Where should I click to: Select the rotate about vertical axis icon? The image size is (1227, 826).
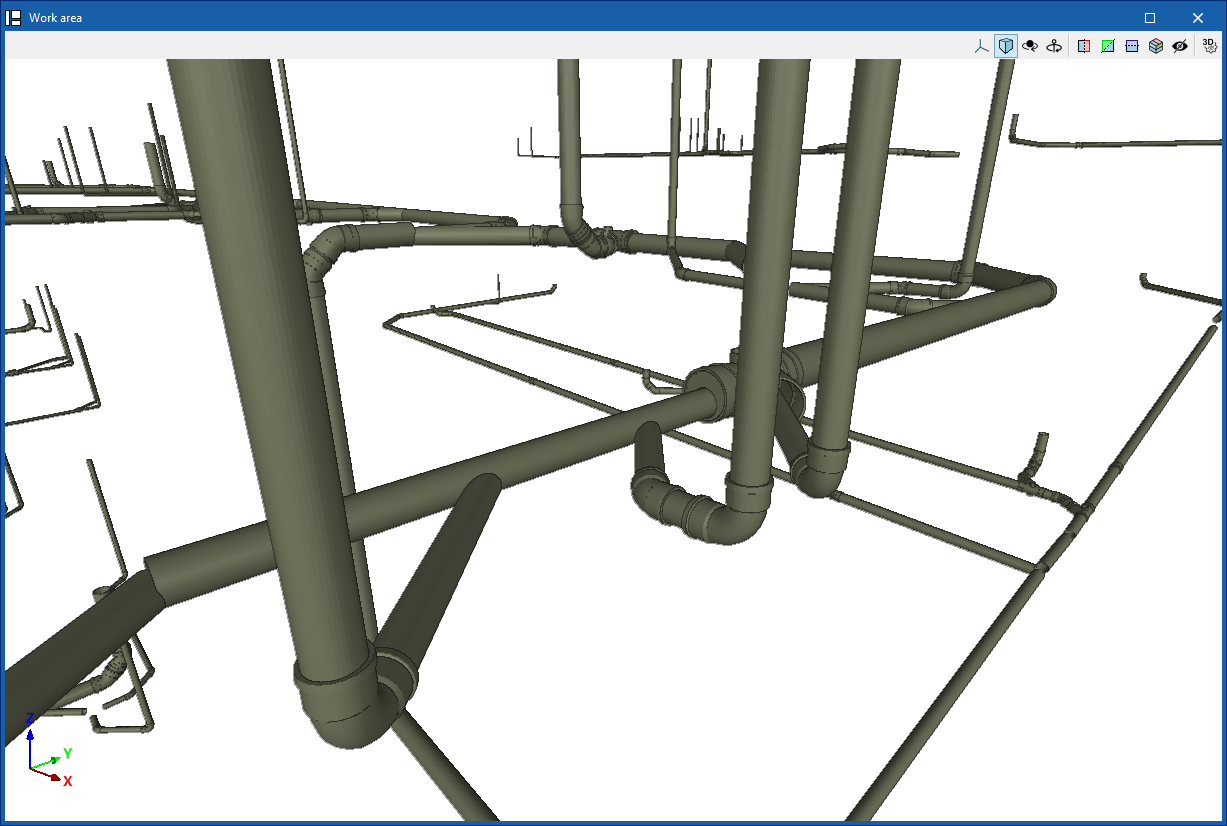(x=1054, y=46)
